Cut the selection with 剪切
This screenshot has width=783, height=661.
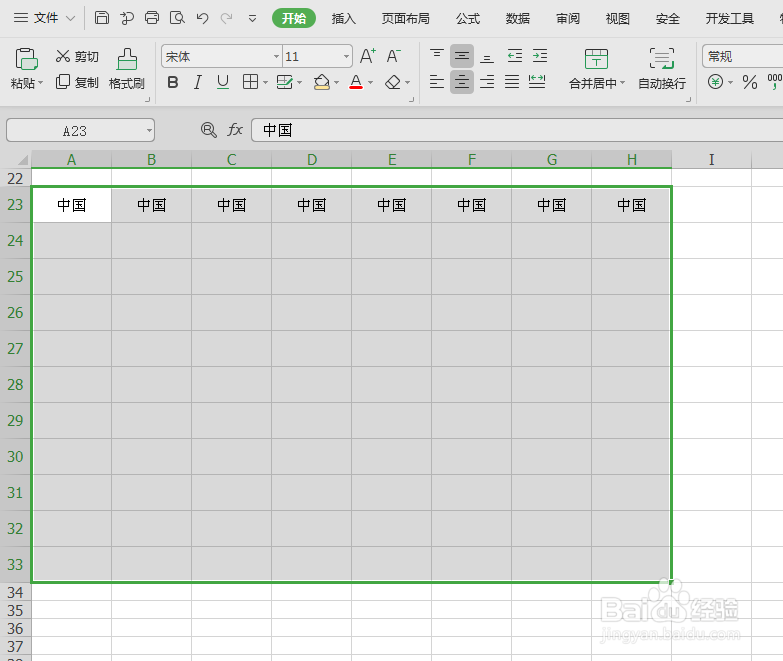77,56
